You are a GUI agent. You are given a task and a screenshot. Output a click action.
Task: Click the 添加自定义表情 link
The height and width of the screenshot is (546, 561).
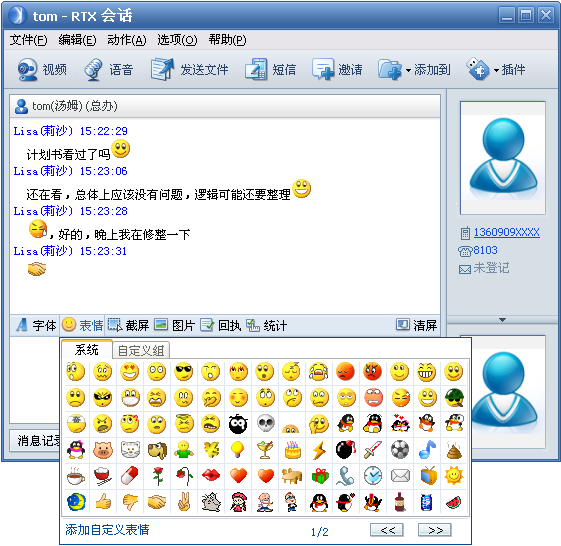tap(107, 530)
